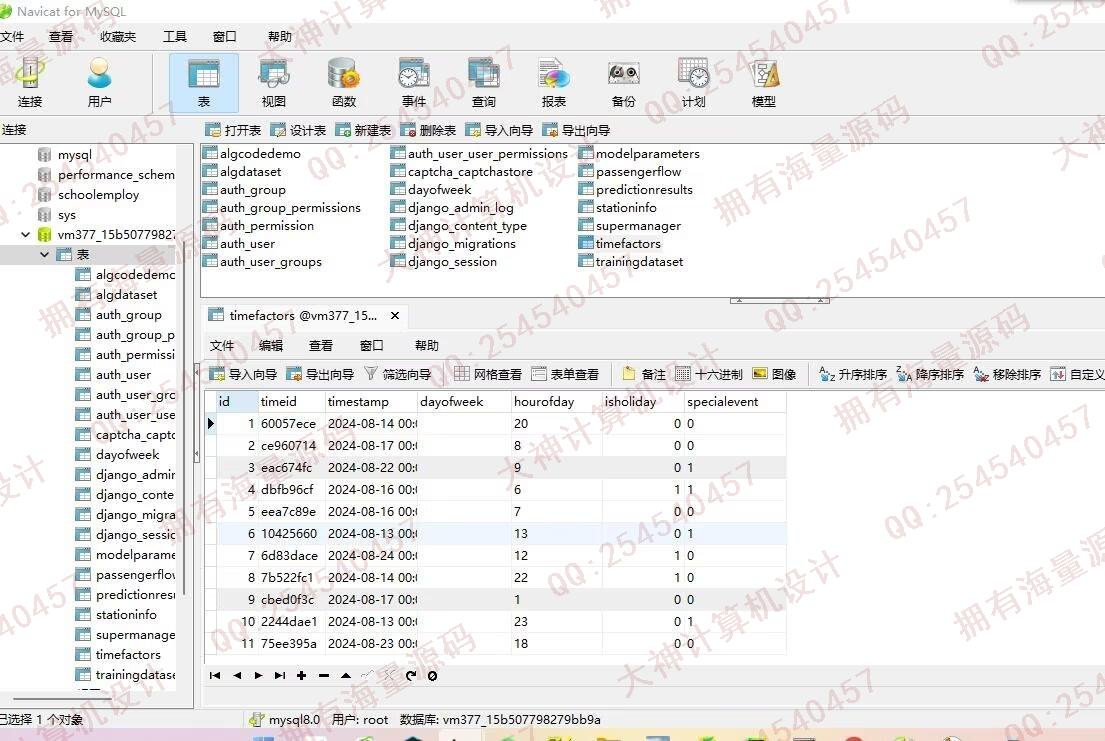Close the timefactors tab
This screenshot has height=741, width=1105.
tap(395, 316)
